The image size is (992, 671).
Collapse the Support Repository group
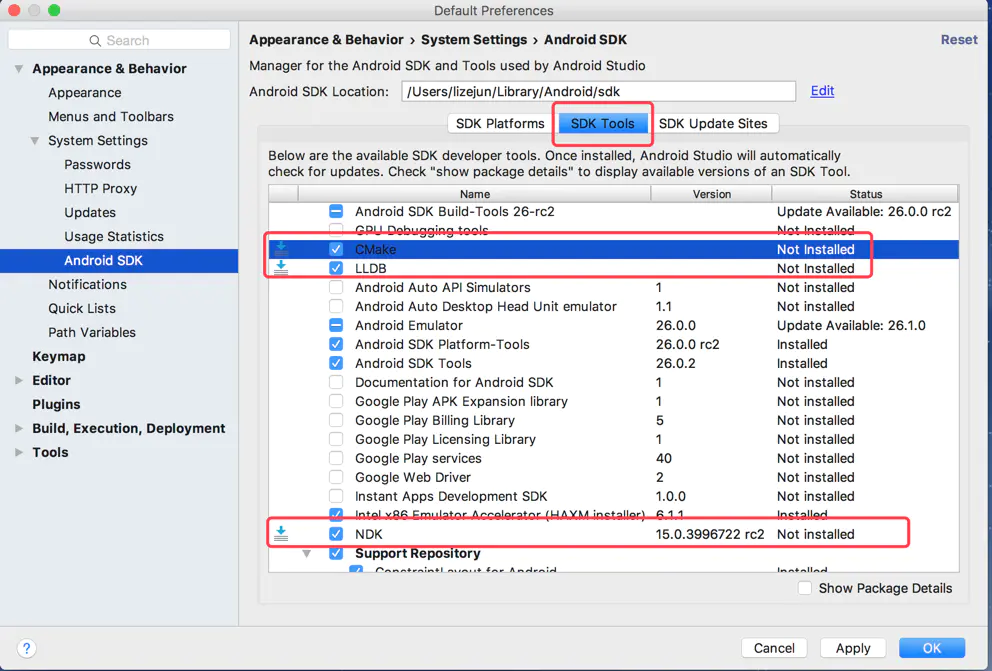click(307, 553)
